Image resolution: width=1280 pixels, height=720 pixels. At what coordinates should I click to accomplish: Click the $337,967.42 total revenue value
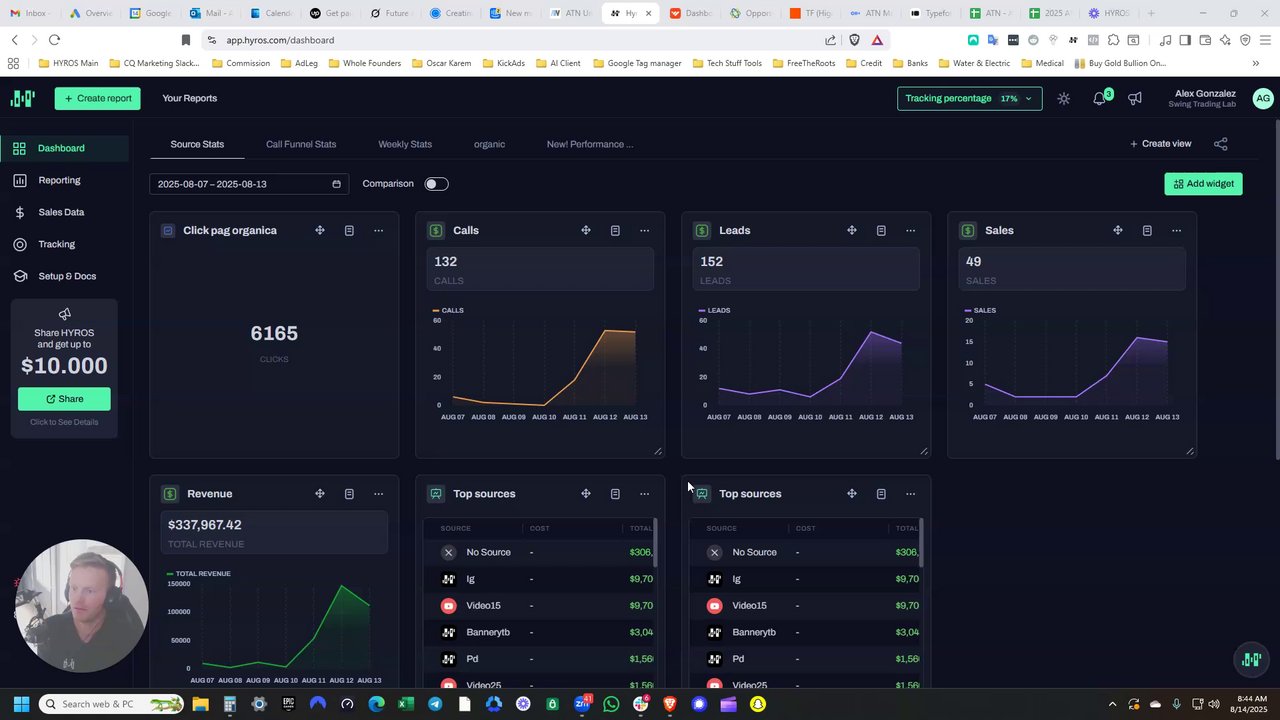tap(204, 525)
